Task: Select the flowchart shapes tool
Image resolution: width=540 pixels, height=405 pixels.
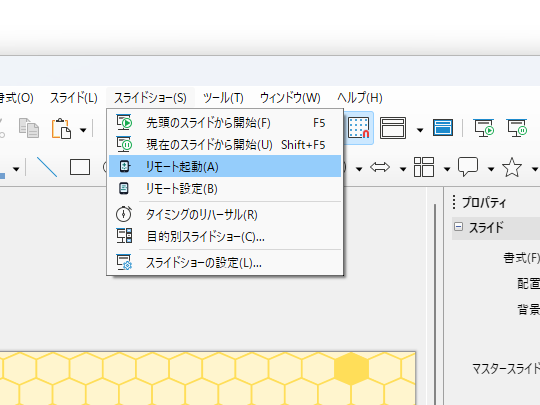Action: coord(424,167)
